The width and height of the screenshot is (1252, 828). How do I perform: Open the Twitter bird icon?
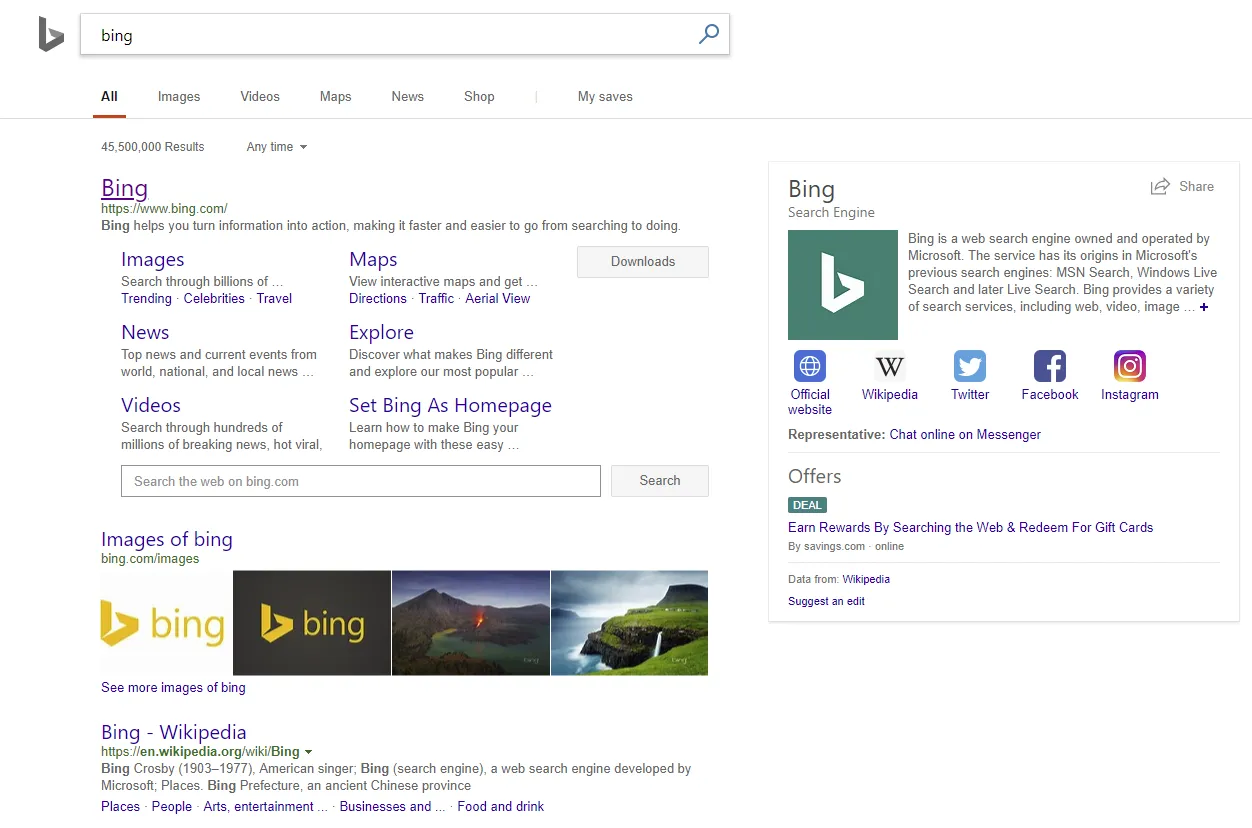click(x=970, y=366)
